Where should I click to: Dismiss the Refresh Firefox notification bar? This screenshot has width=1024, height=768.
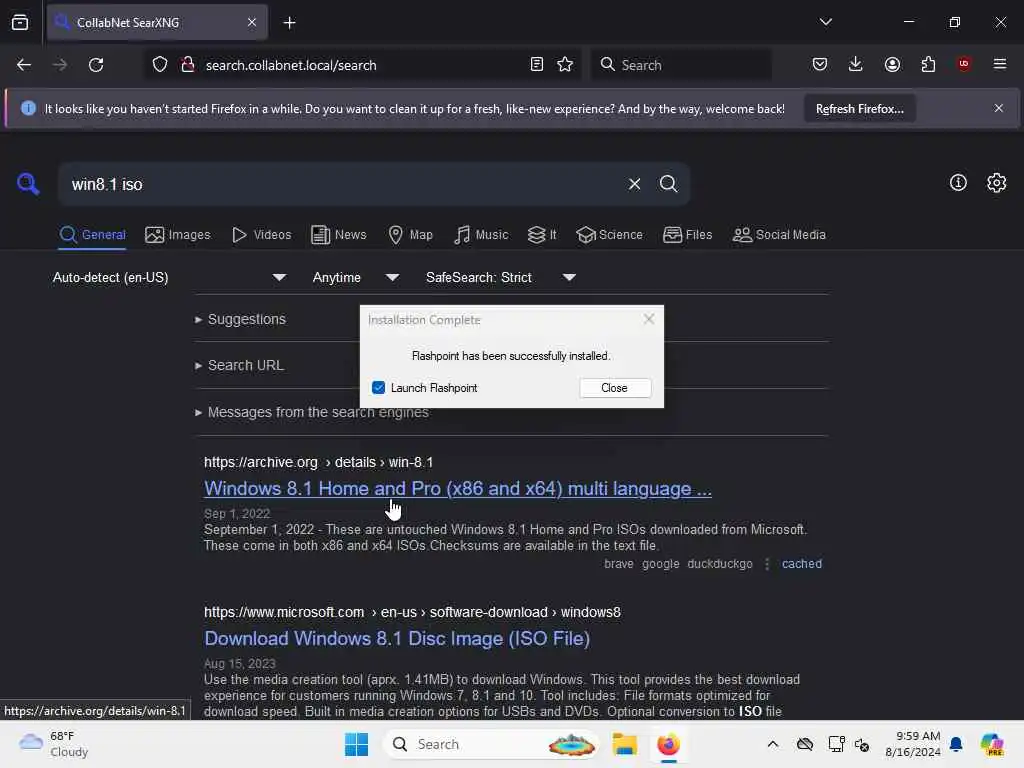[x=999, y=108]
